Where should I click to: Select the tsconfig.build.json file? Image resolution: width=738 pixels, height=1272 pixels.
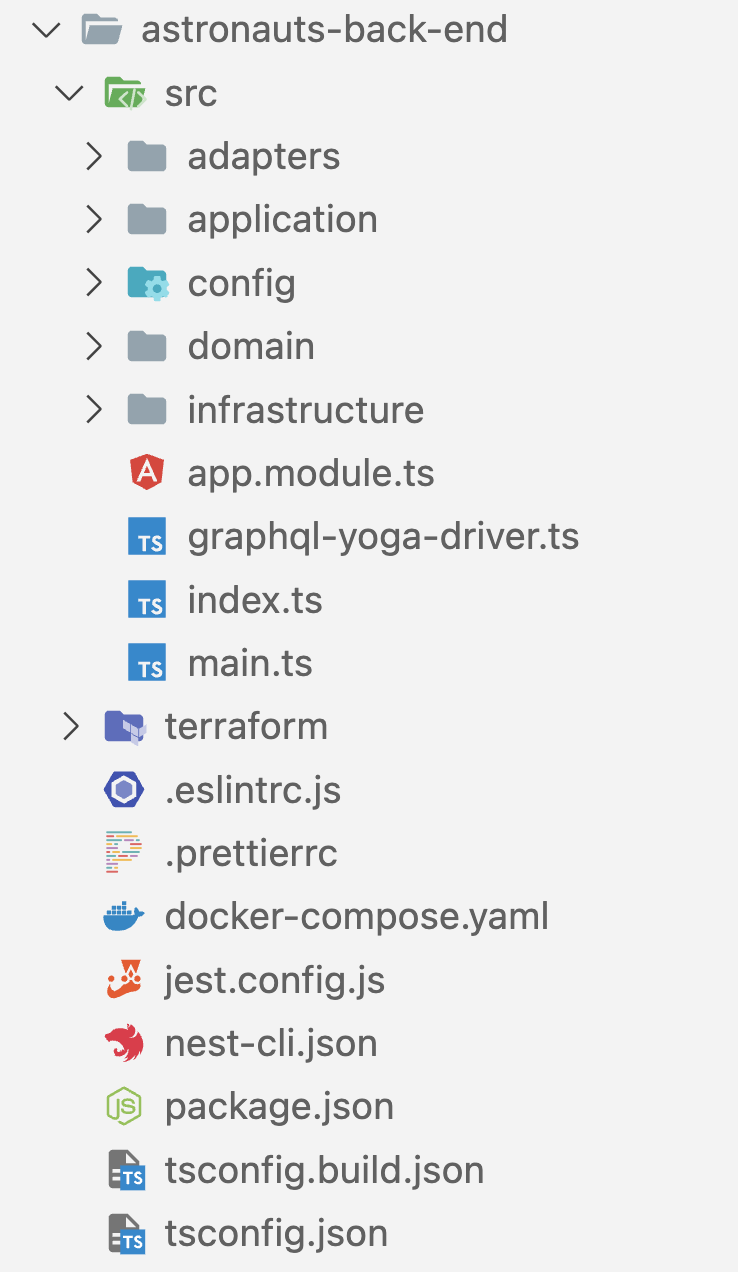pos(325,1170)
